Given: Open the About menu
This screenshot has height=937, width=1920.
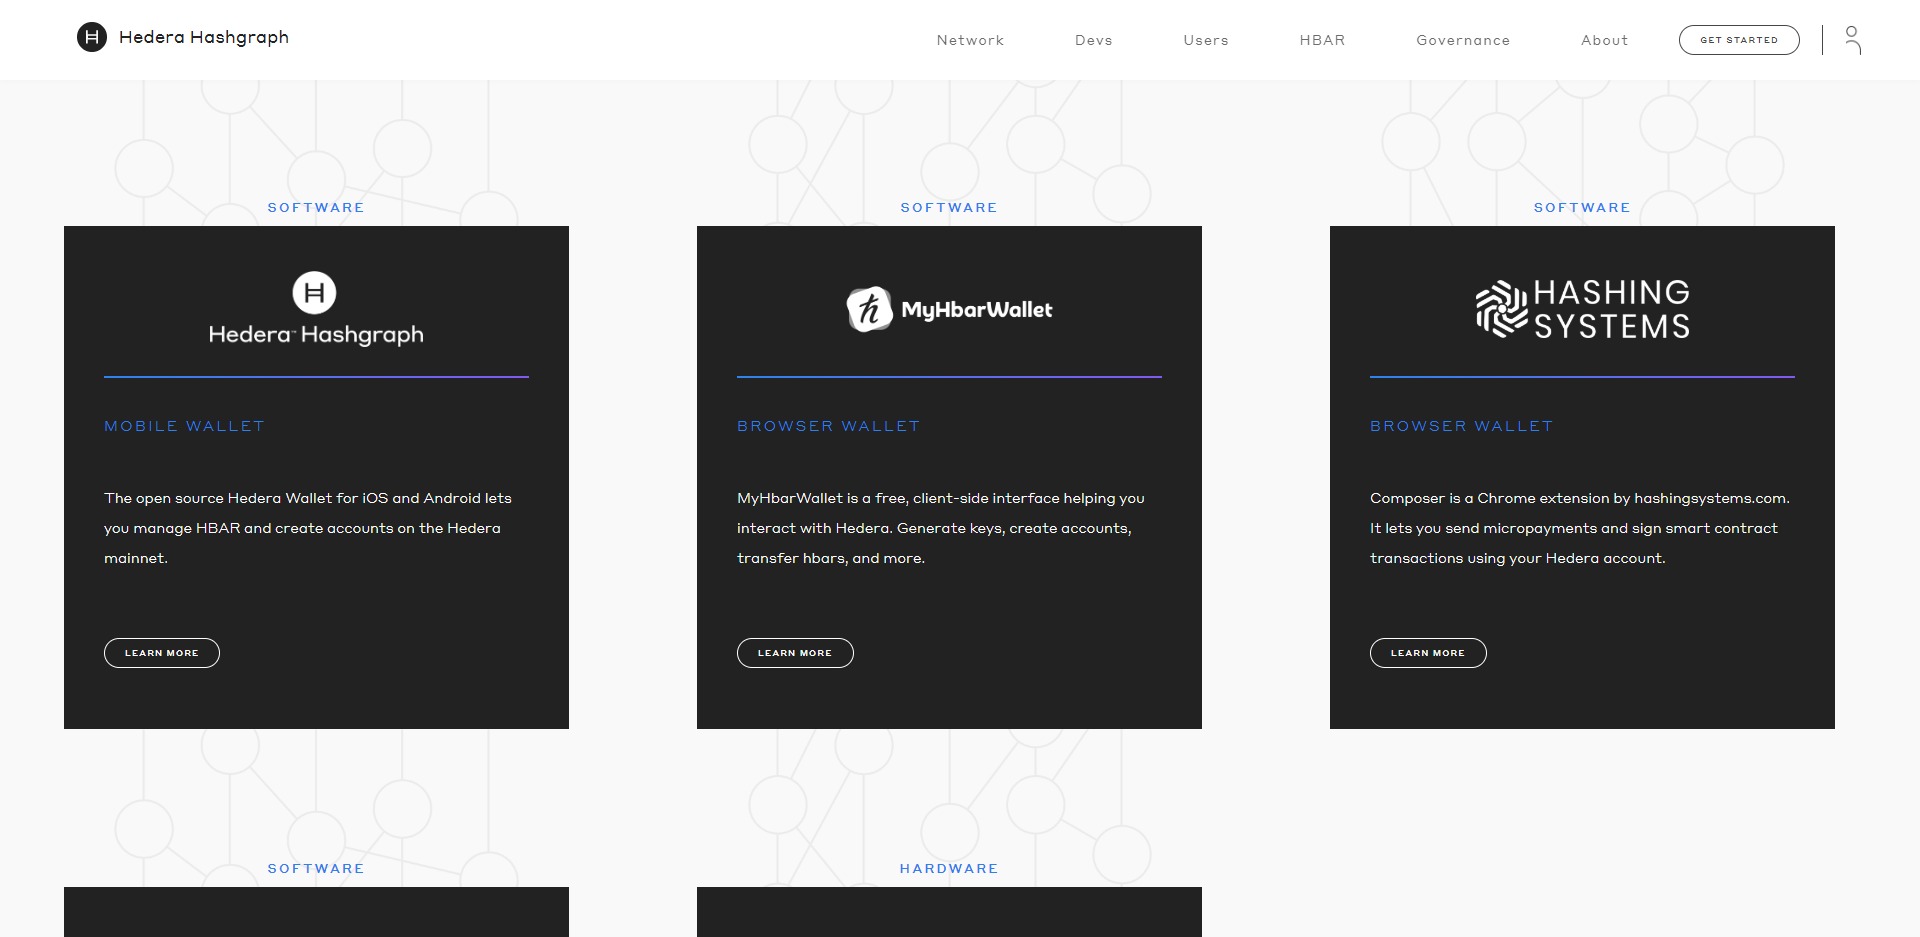Looking at the screenshot, I should point(1605,40).
